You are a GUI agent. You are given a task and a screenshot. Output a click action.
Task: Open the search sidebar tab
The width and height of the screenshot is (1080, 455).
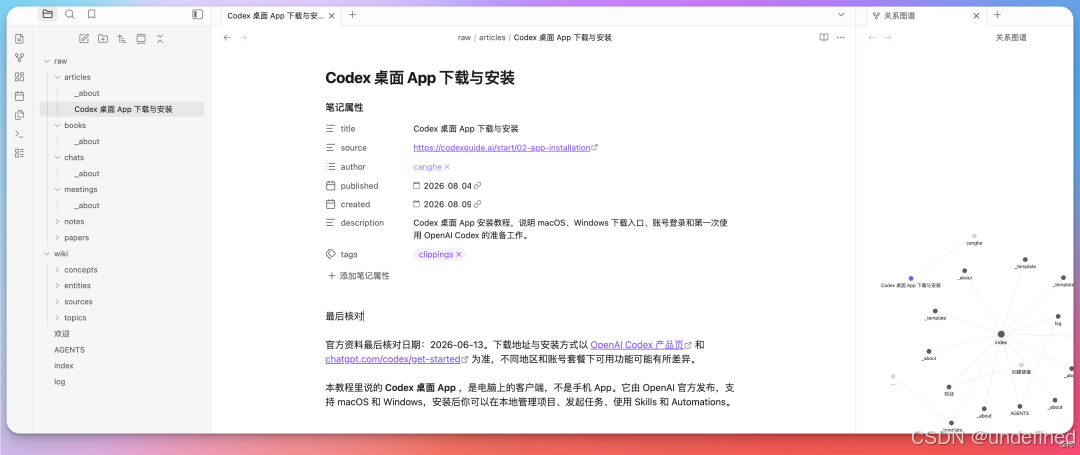(70, 14)
